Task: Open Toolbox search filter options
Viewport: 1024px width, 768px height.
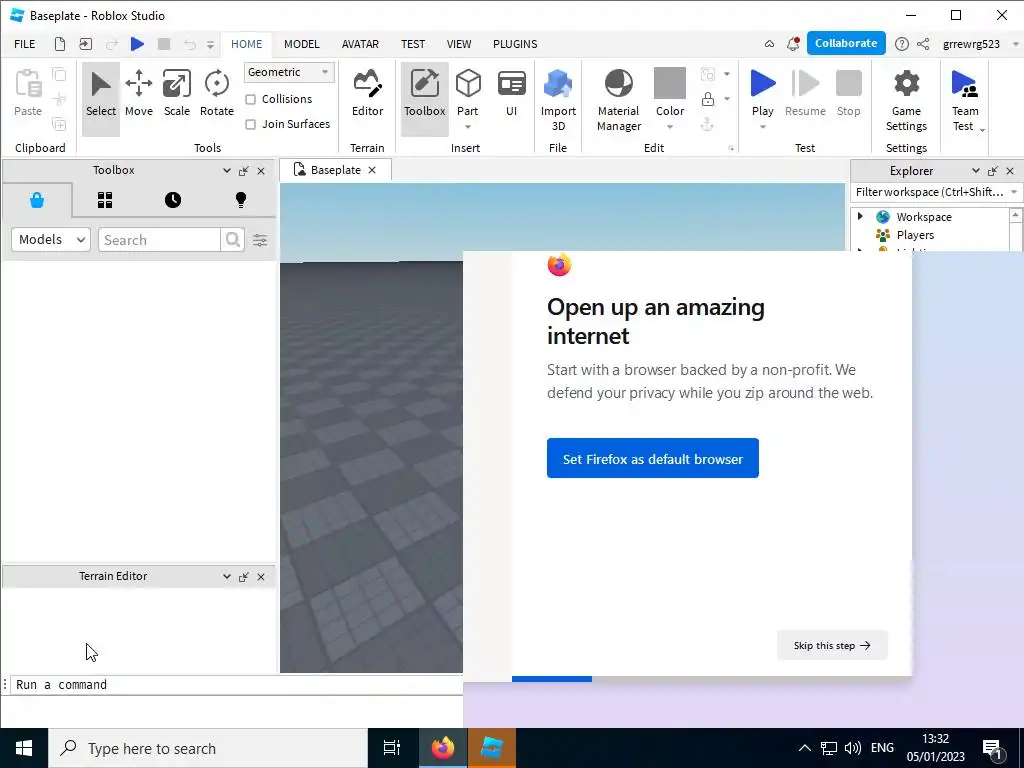Action: 260,240
